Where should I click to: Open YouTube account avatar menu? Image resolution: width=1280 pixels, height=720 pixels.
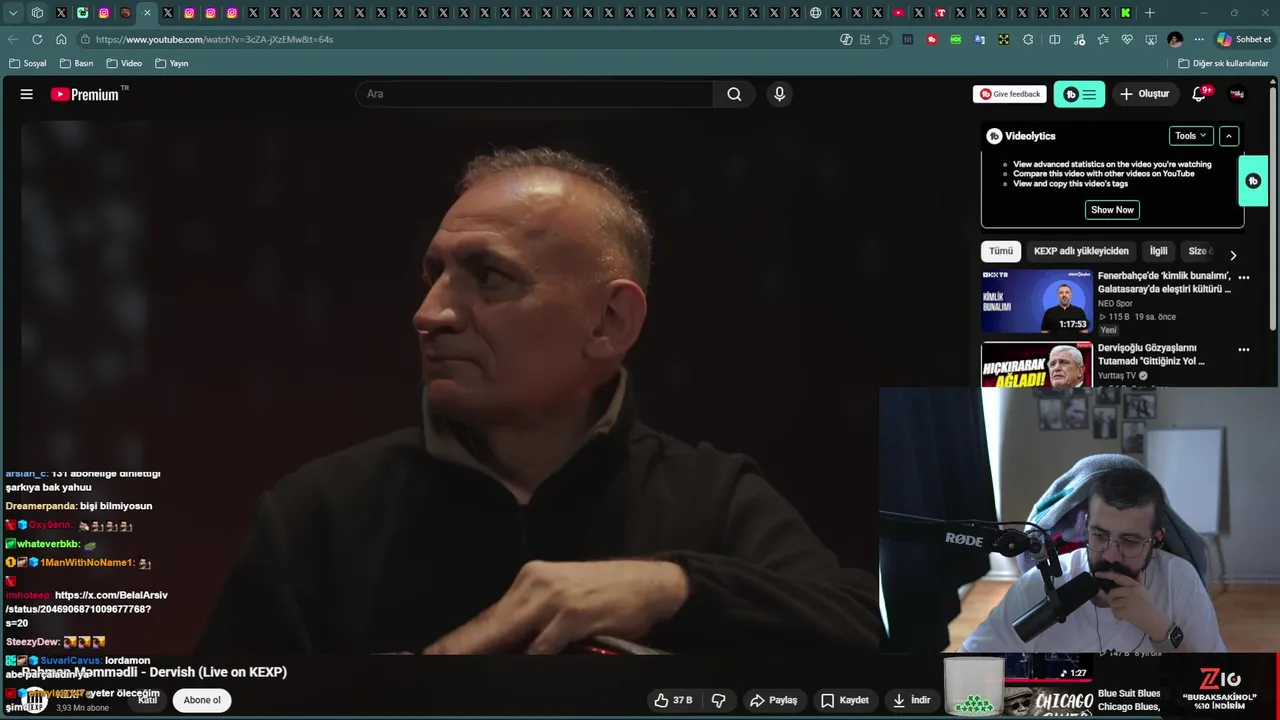pyautogui.click(x=1237, y=94)
